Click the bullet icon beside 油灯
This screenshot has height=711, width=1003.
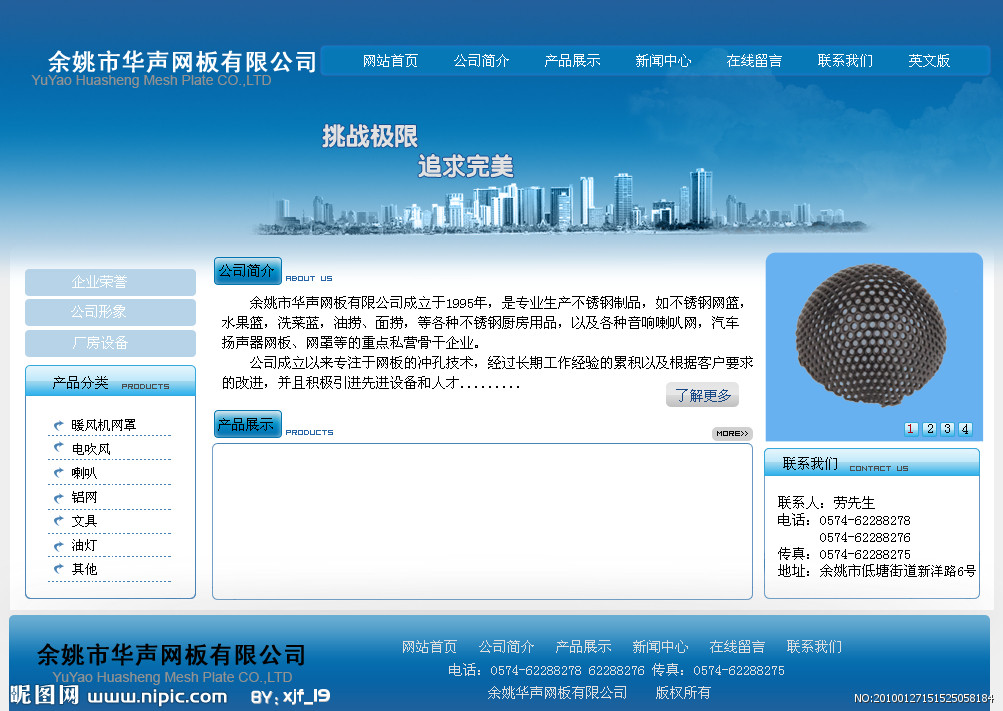point(59,545)
